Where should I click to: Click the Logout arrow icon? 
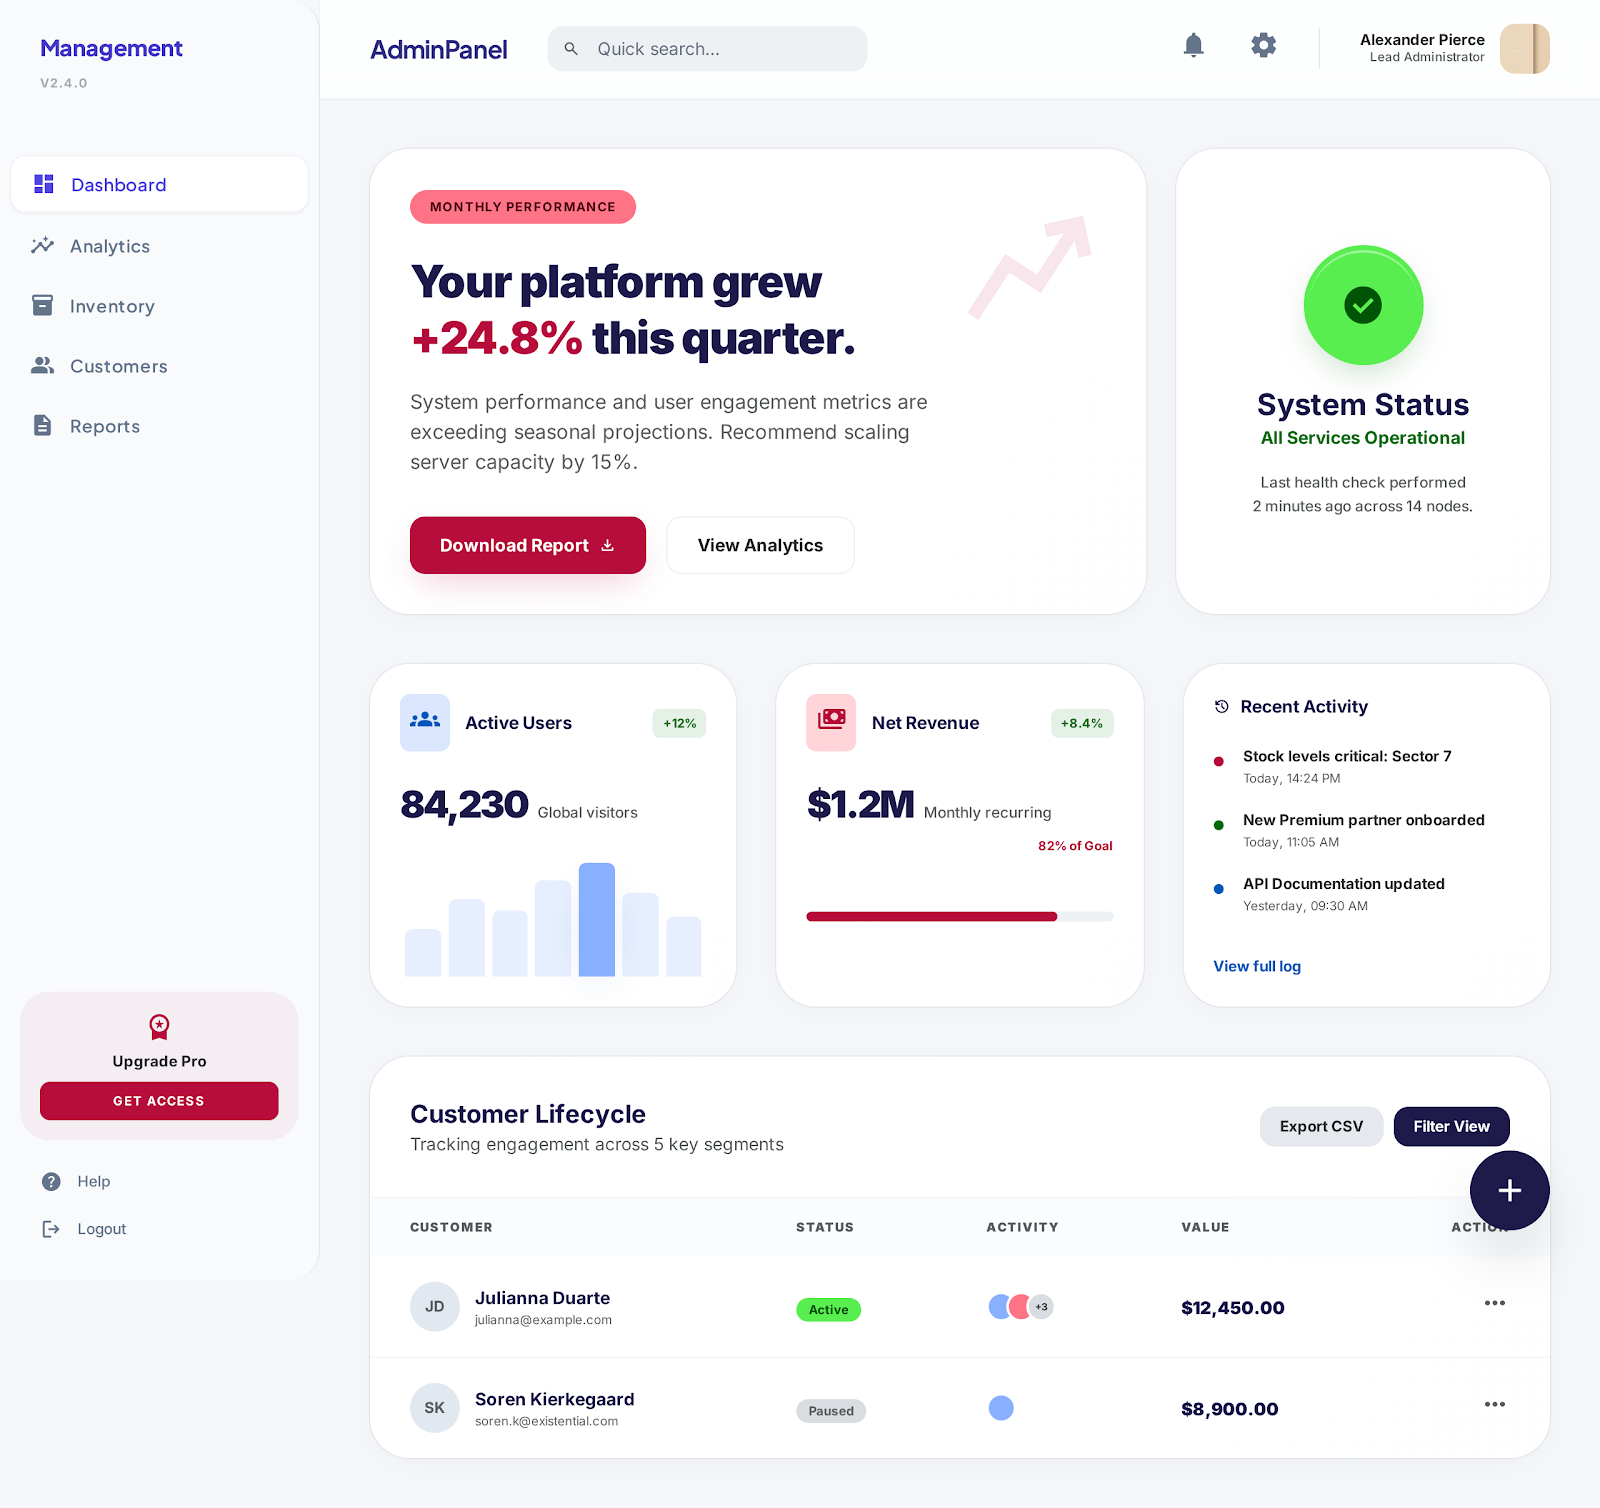coord(51,1229)
